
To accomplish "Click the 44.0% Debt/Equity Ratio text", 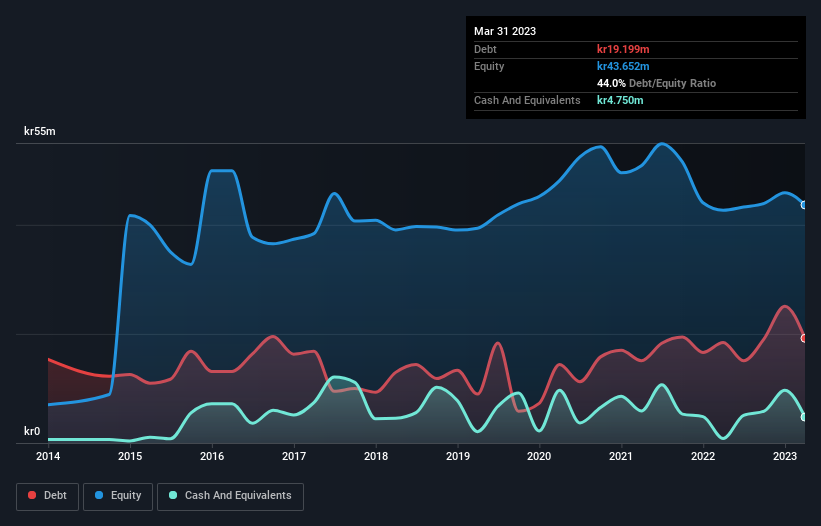I will pyautogui.click(x=657, y=83).
